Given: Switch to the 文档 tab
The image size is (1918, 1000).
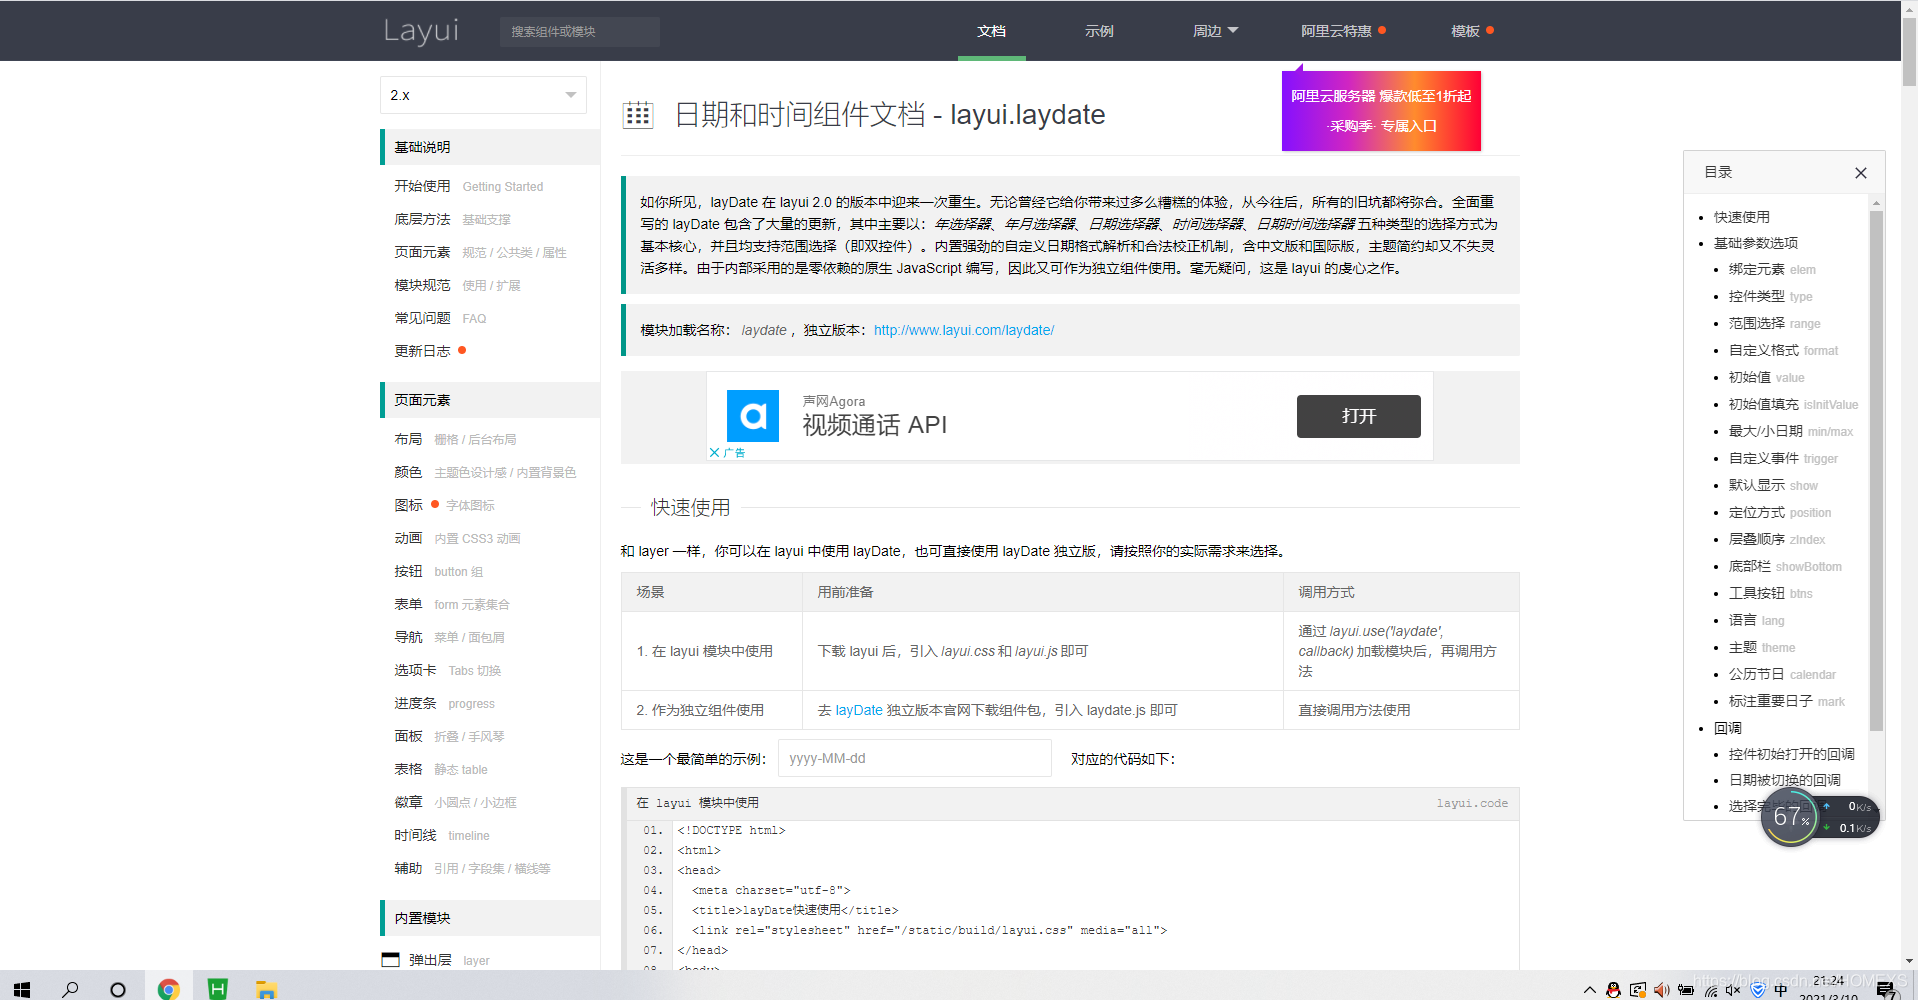Looking at the screenshot, I should [x=991, y=31].
